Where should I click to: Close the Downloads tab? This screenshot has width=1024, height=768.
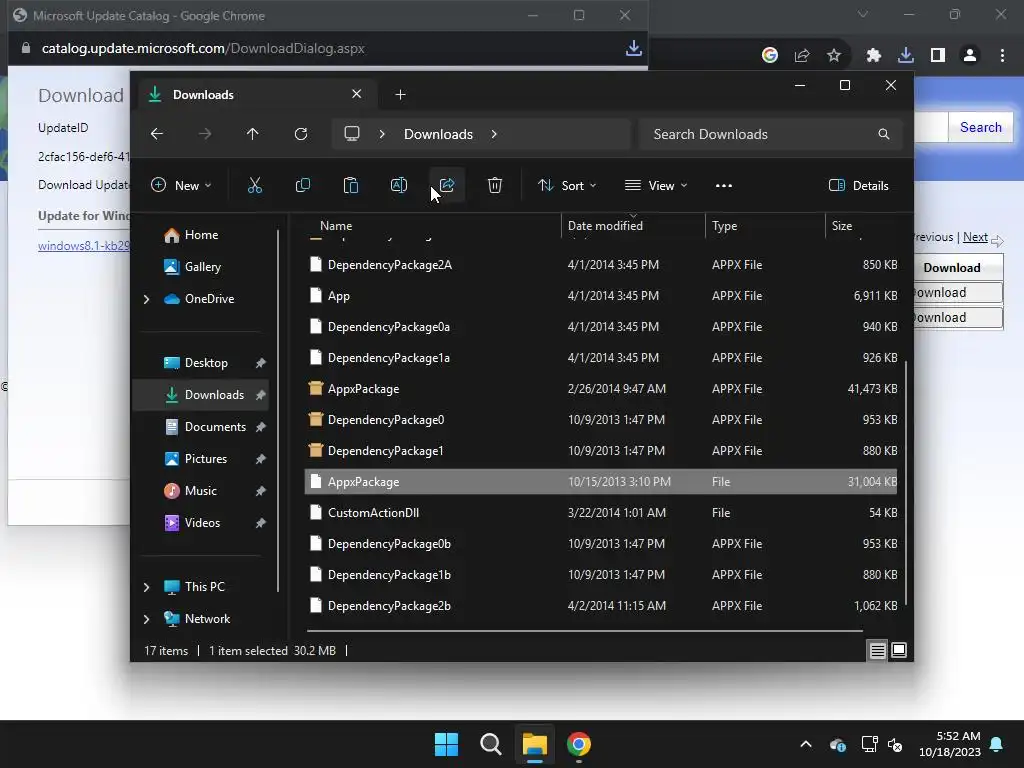pyautogui.click(x=357, y=94)
